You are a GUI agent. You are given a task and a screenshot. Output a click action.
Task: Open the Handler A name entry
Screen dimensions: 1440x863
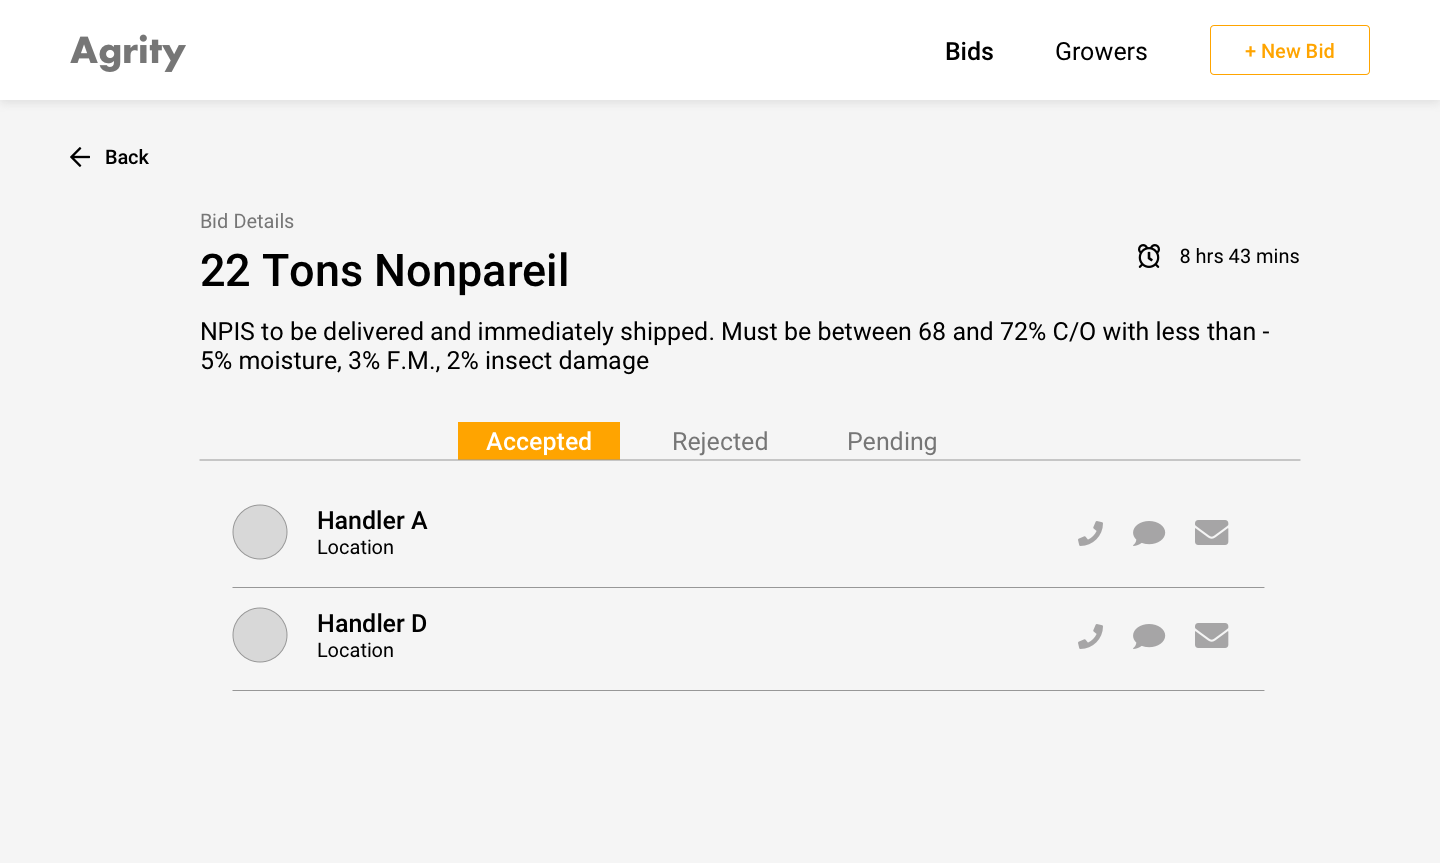[372, 520]
